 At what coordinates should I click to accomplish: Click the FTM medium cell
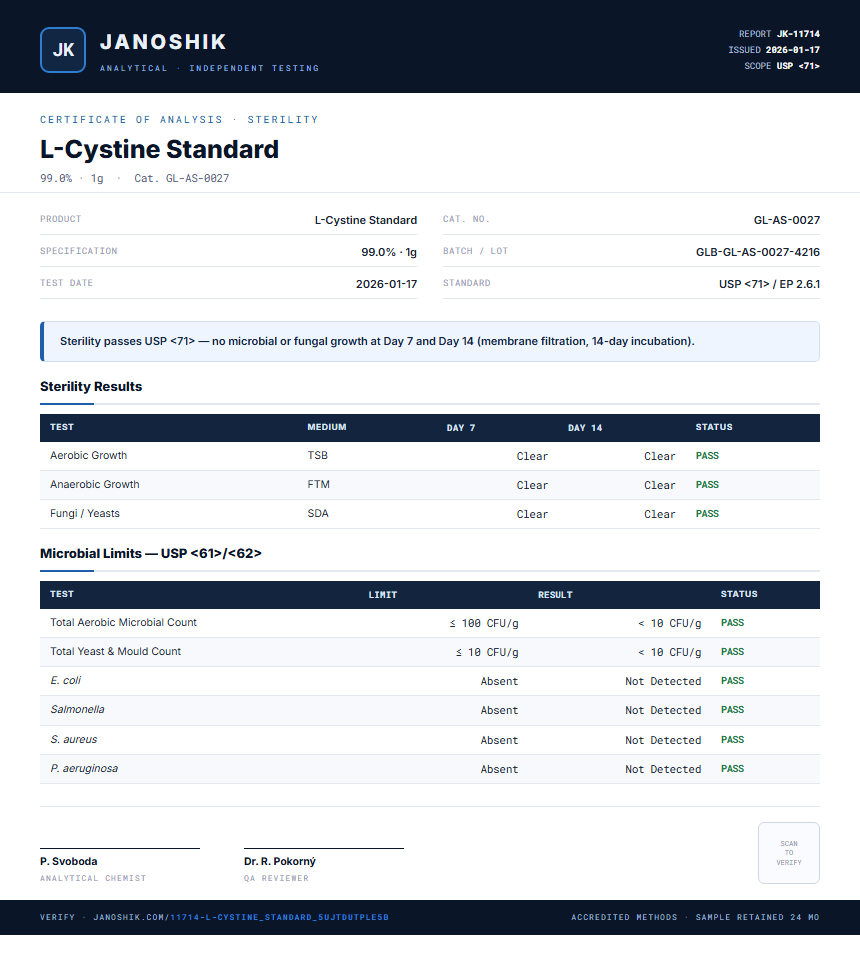[318, 484]
